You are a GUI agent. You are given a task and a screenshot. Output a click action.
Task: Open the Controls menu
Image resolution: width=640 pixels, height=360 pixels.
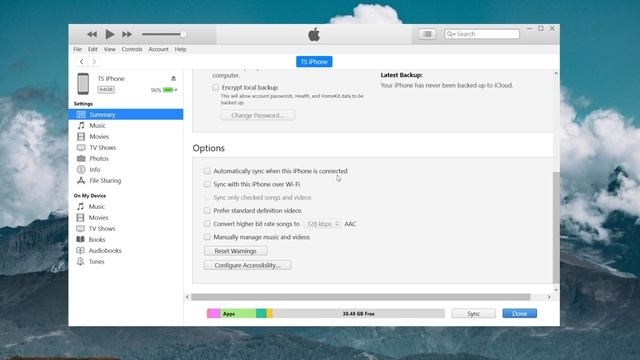tap(132, 49)
